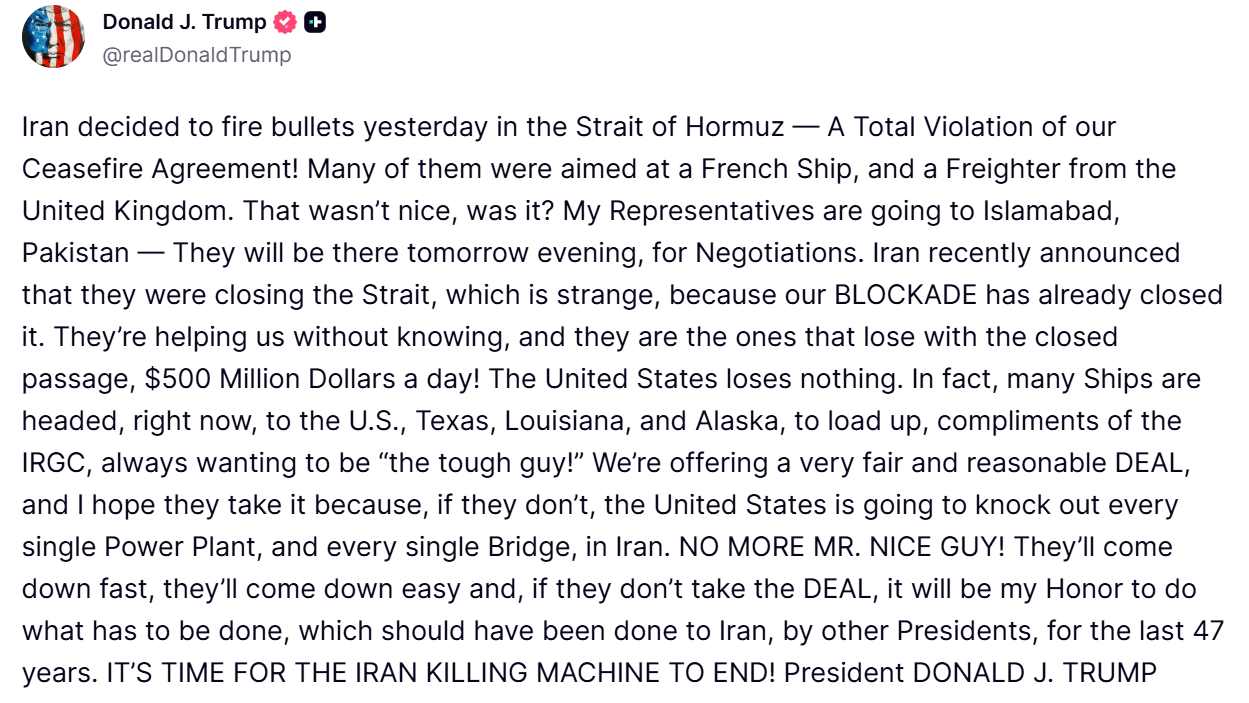Click the @realDonaldTrump handle
This screenshot has height=703, width=1249.
point(197,55)
